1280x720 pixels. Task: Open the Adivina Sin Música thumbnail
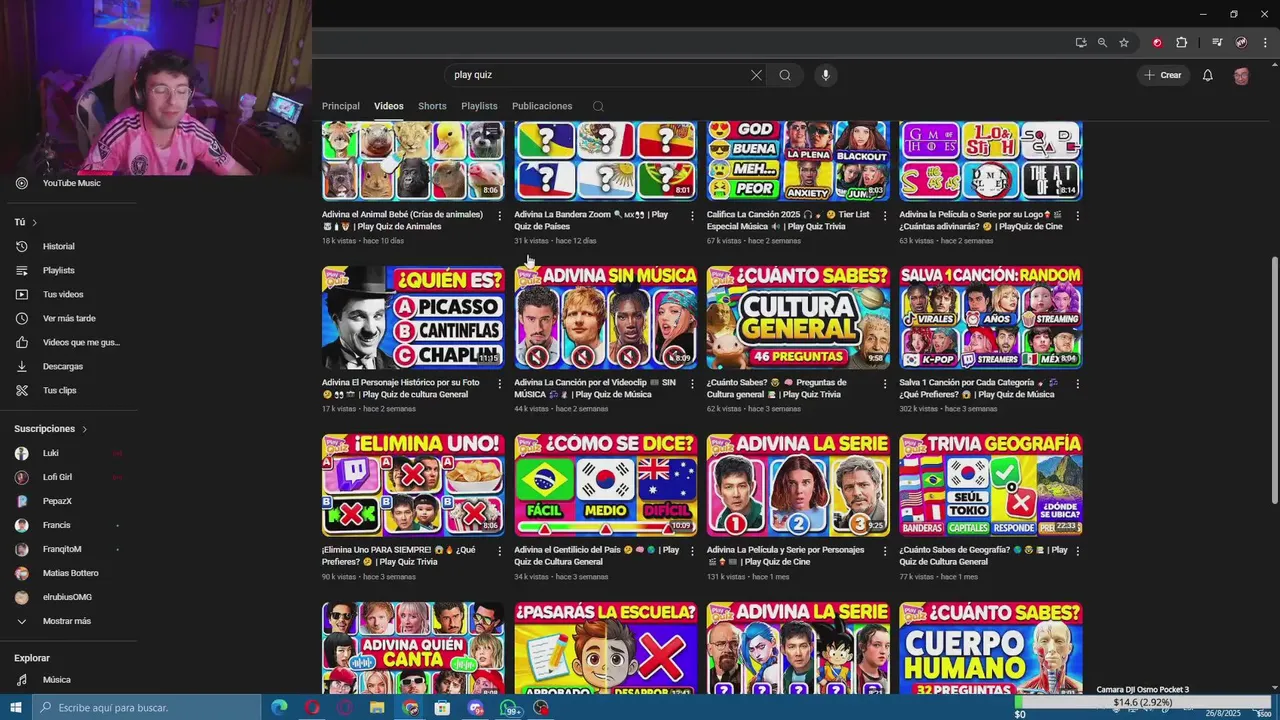(x=606, y=317)
